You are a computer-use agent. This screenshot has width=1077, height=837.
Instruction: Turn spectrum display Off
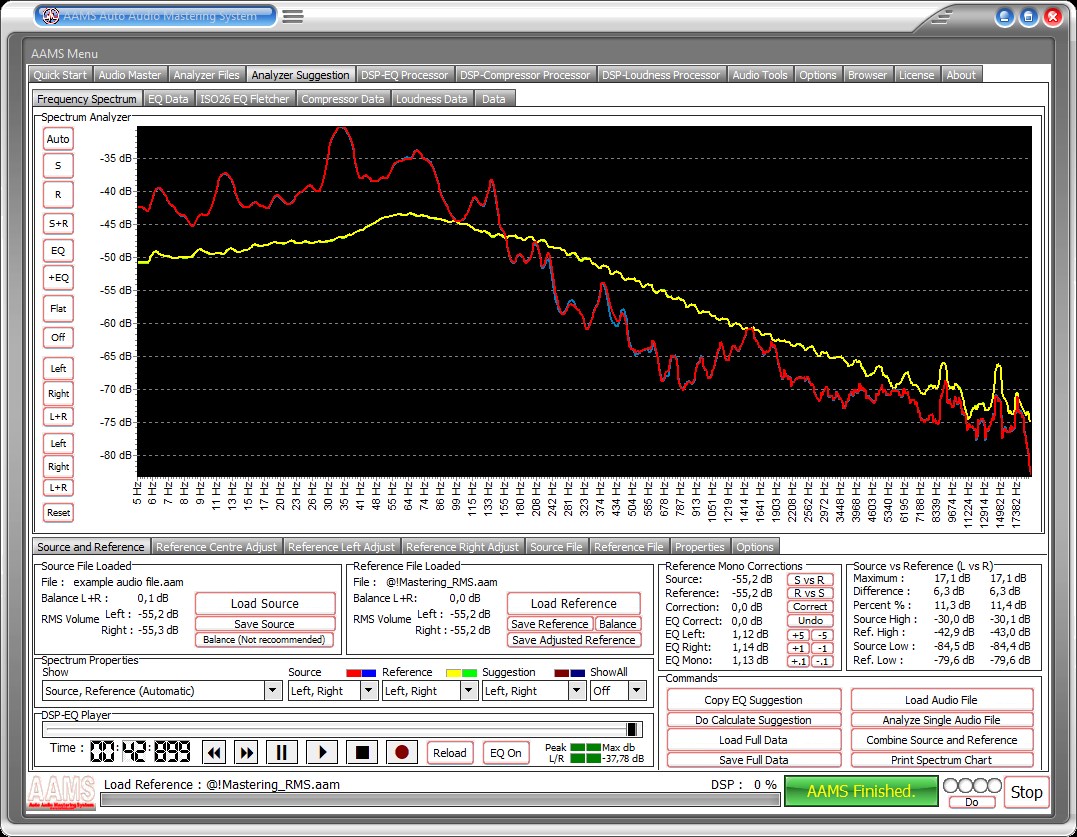[58, 337]
